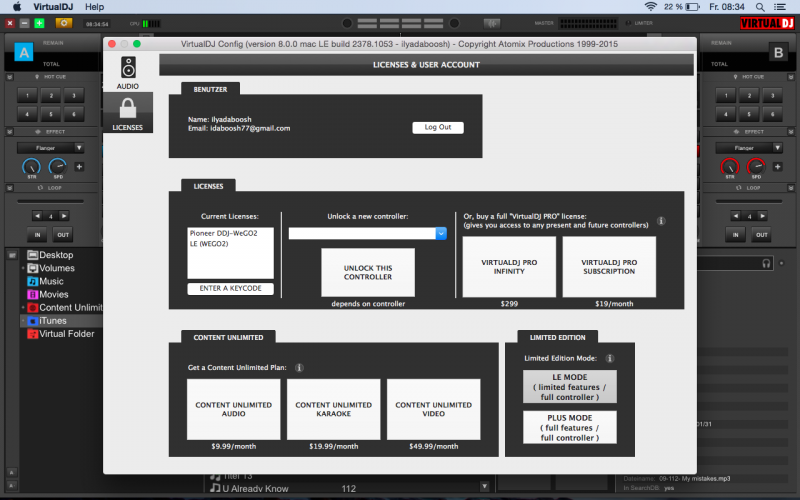Open the Help menu

coord(94,7)
